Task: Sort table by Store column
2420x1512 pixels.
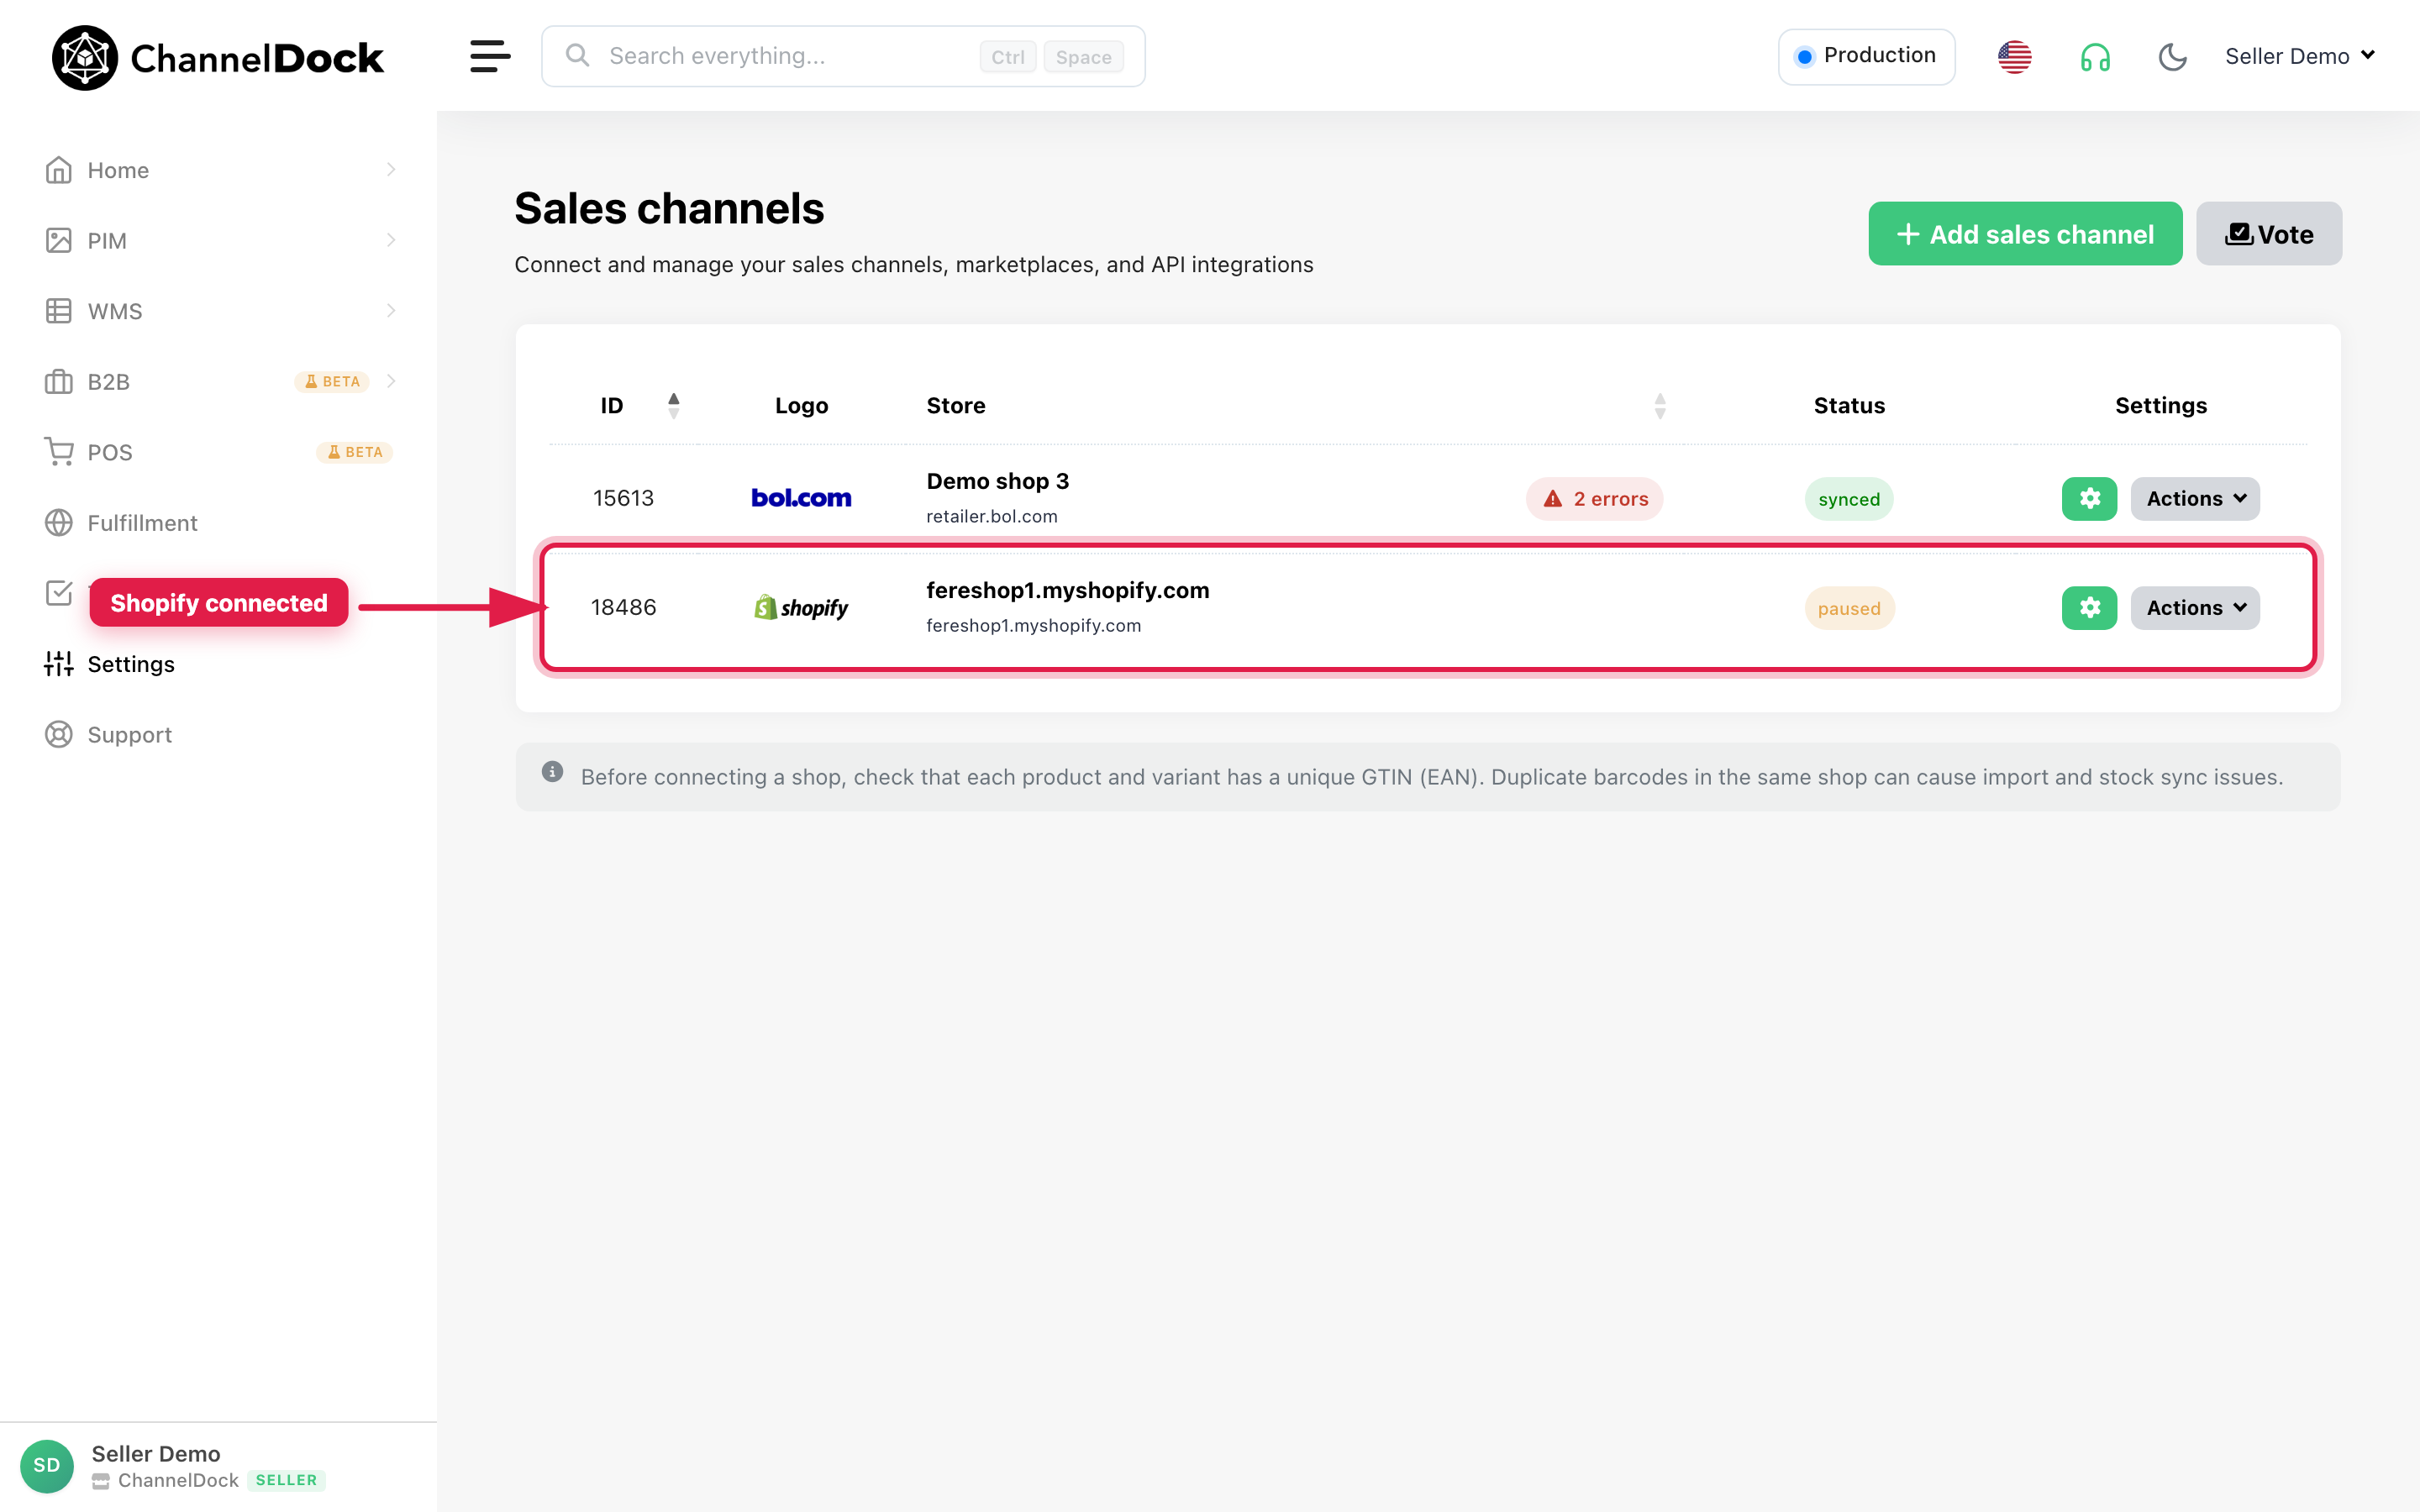Action: click(x=1659, y=405)
